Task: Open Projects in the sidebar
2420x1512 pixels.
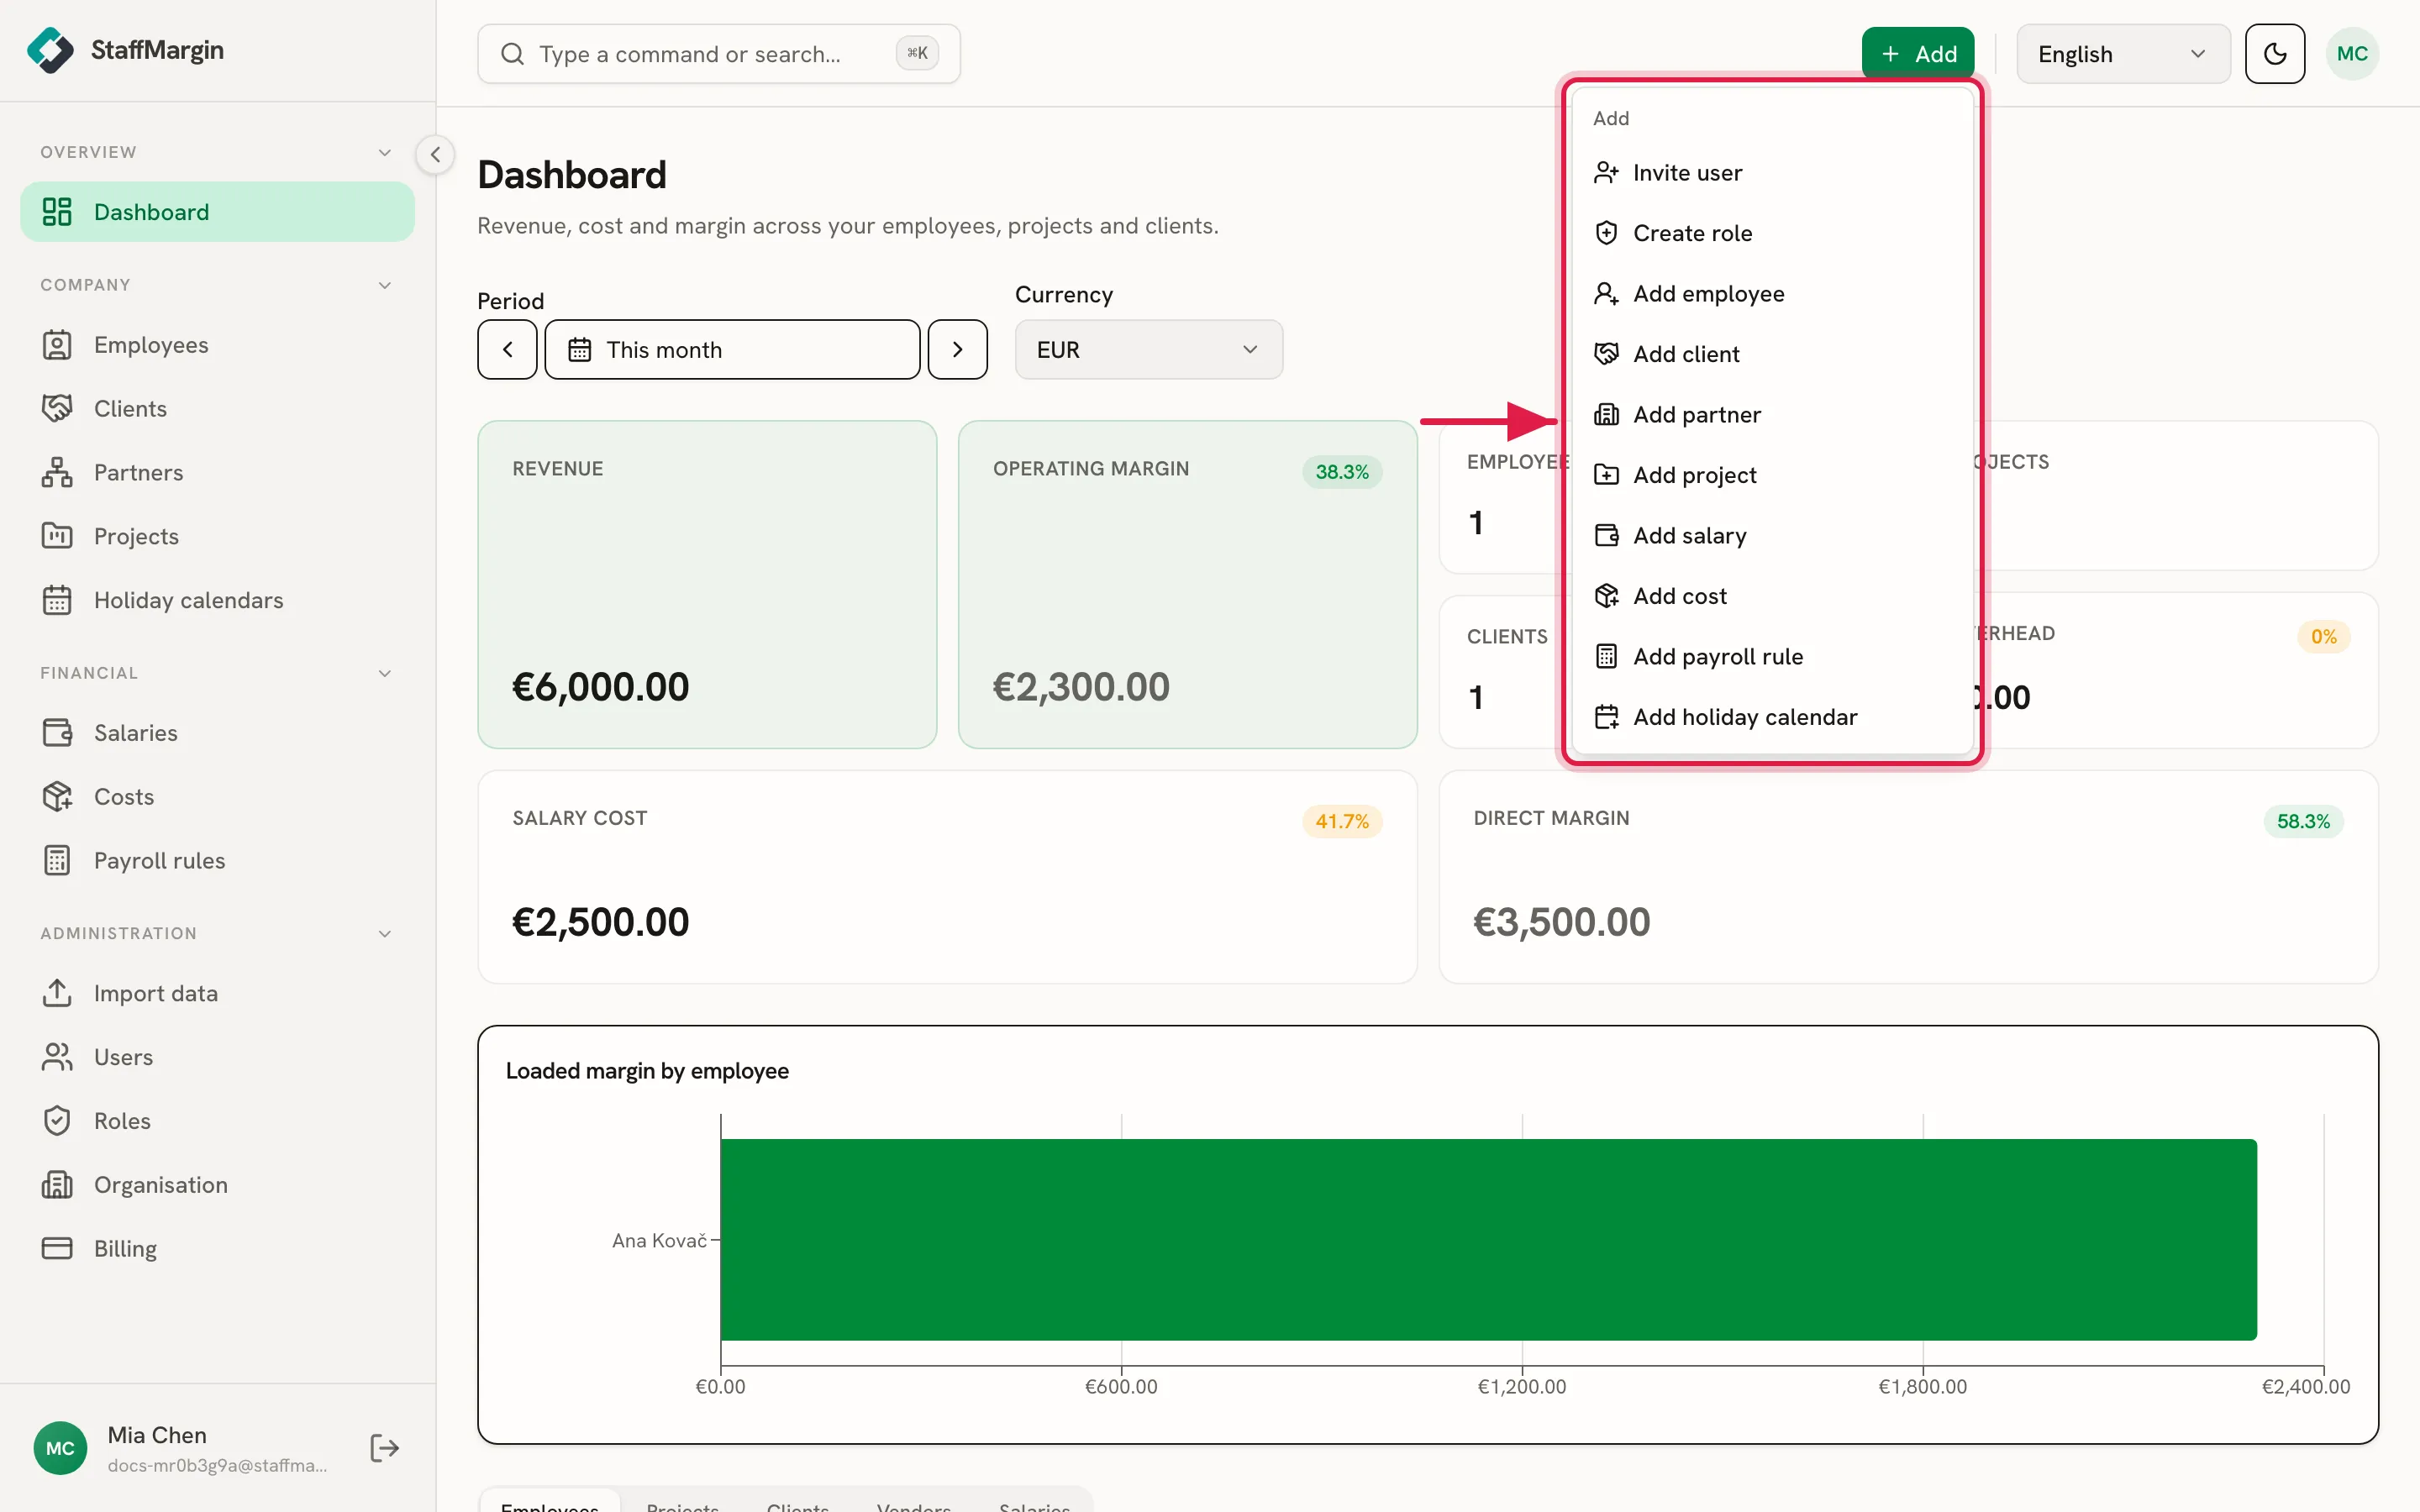Action: (x=217, y=537)
